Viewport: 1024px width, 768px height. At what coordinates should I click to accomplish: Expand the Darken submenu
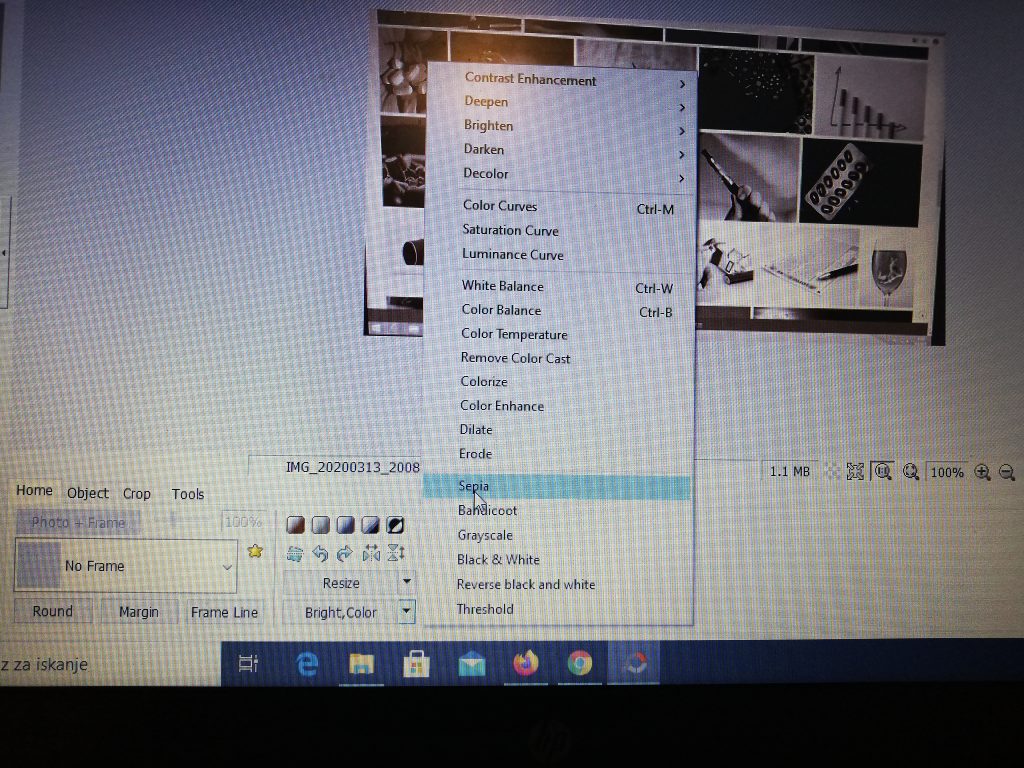pyautogui.click(x=559, y=150)
